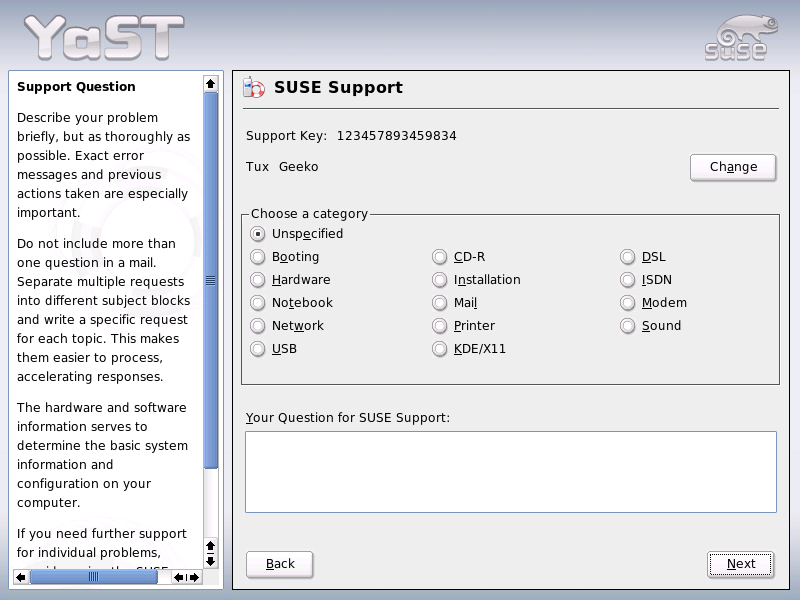Select the Network radio button
Screen dimensions: 800x600
coord(258,326)
